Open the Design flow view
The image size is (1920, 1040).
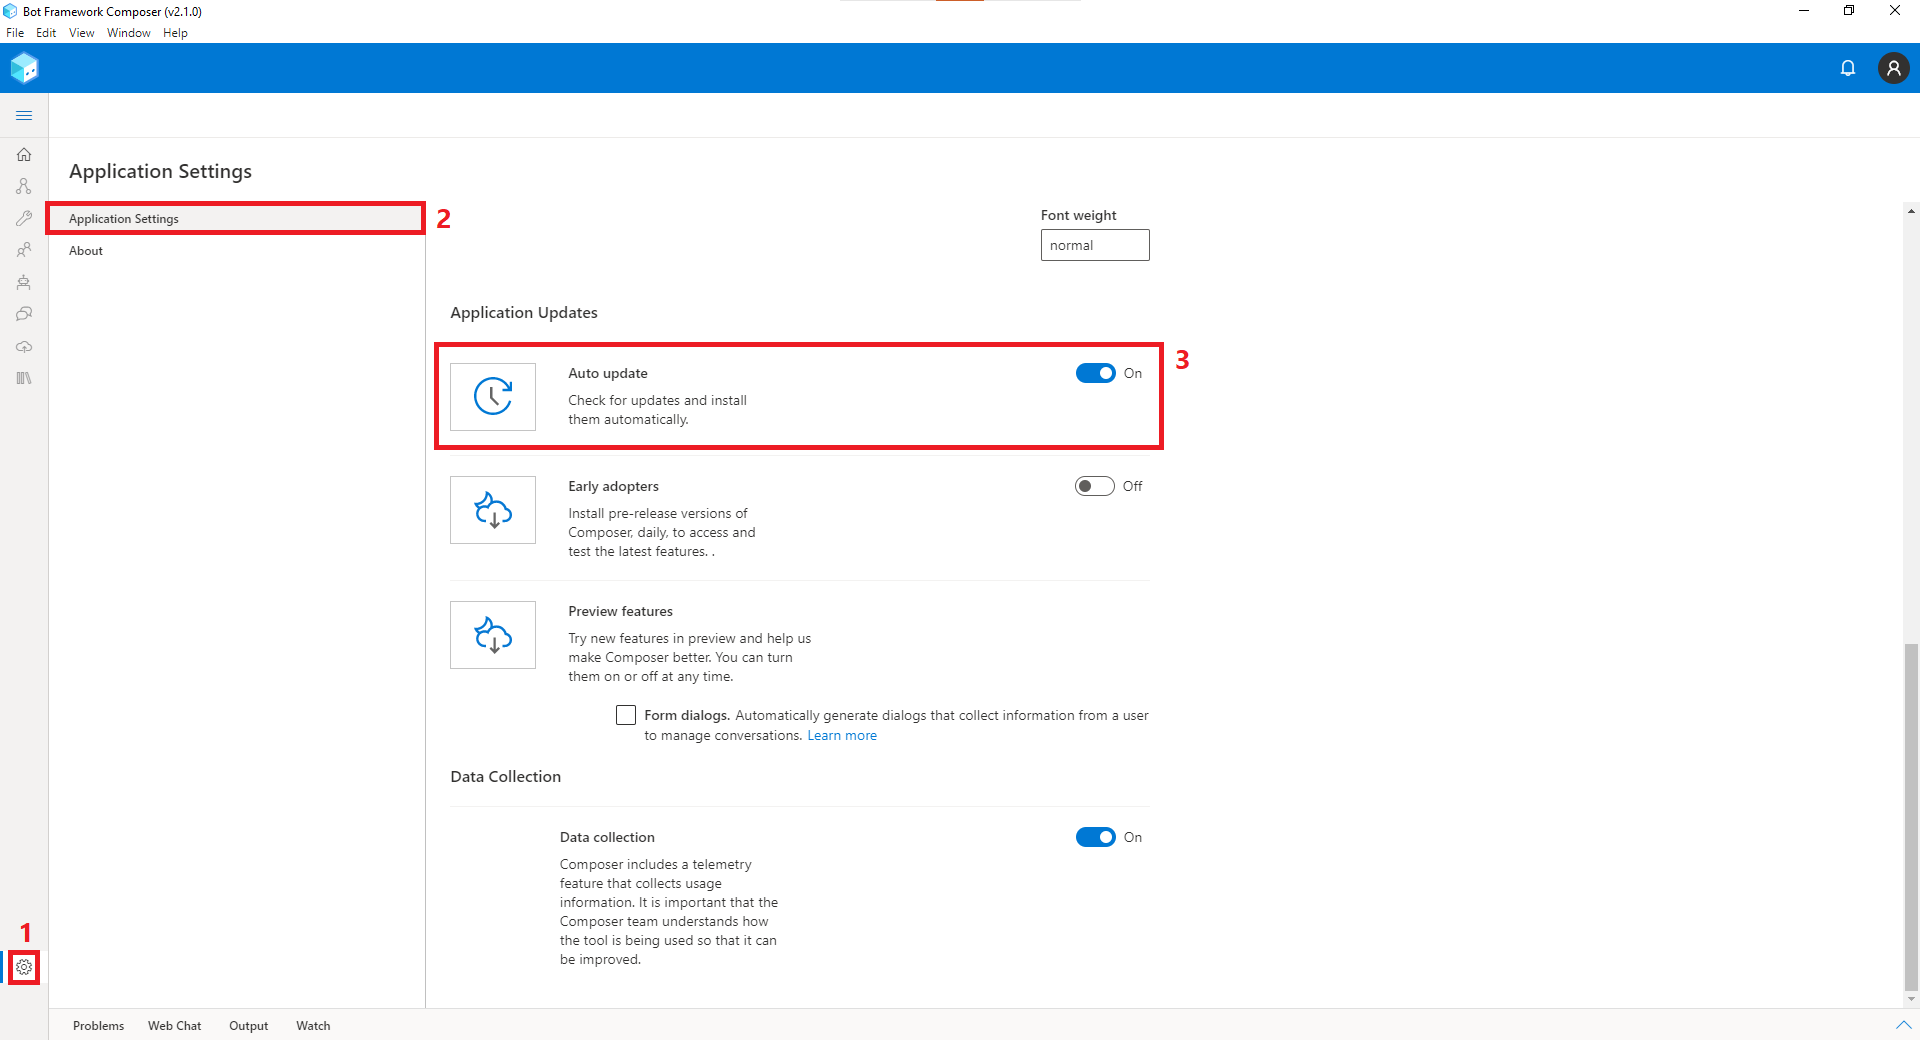coord(24,186)
